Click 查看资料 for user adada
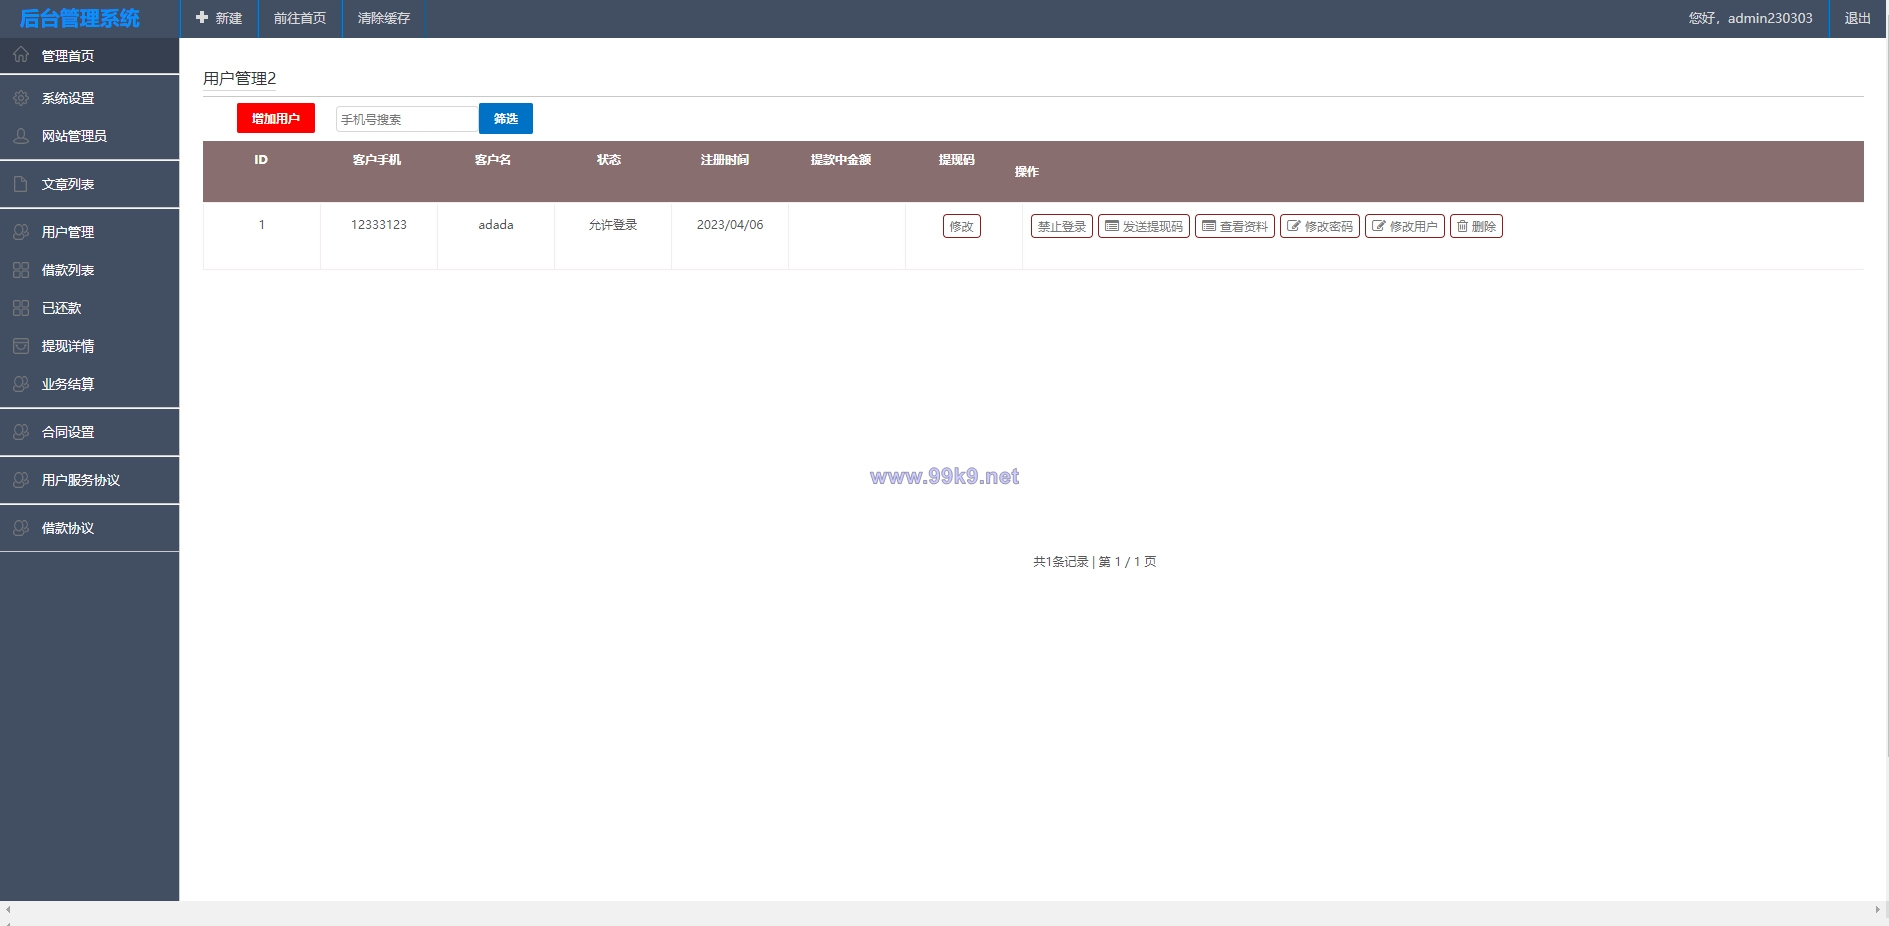Image resolution: width=1889 pixels, height=926 pixels. coord(1235,226)
